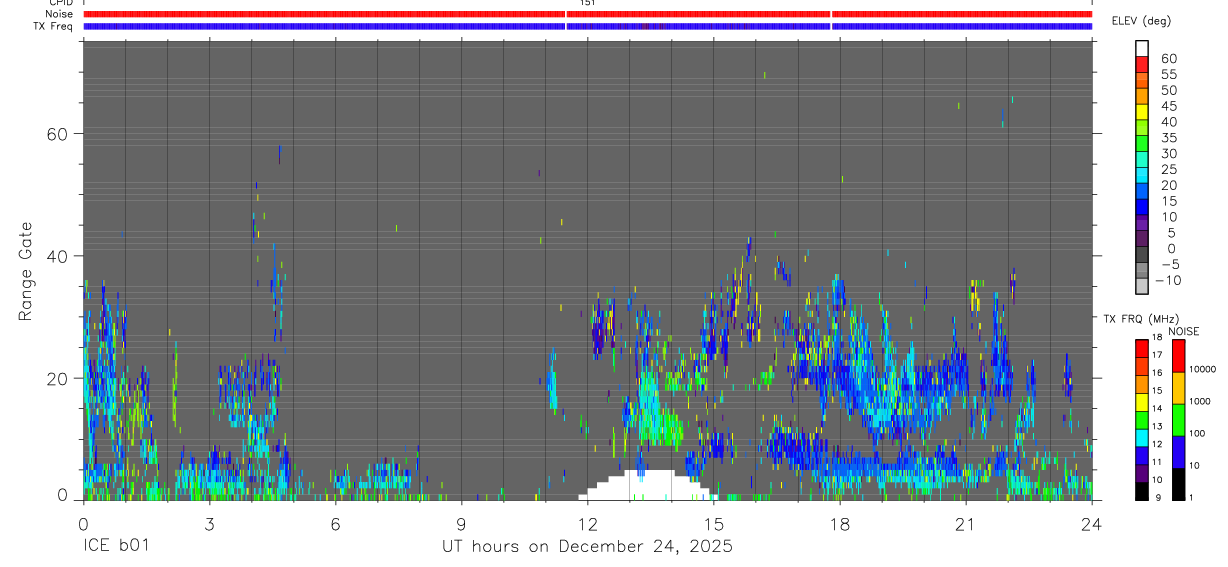The image size is (1228, 567).
Task: Click the blue segment of NOISE color bar
Action: (x=1178, y=451)
